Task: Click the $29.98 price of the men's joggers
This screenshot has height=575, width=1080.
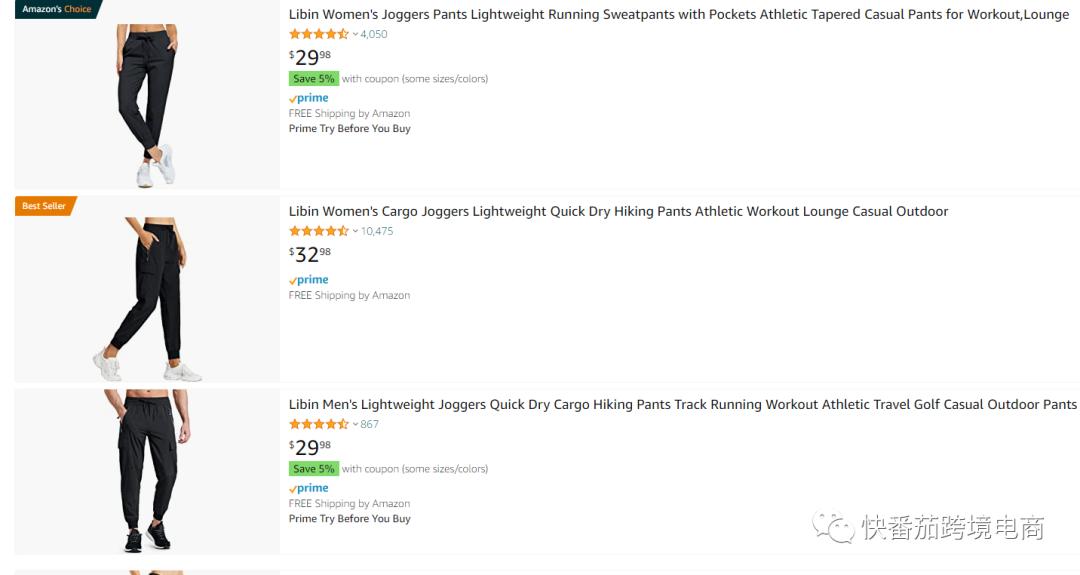Action: tap(310, 447)
